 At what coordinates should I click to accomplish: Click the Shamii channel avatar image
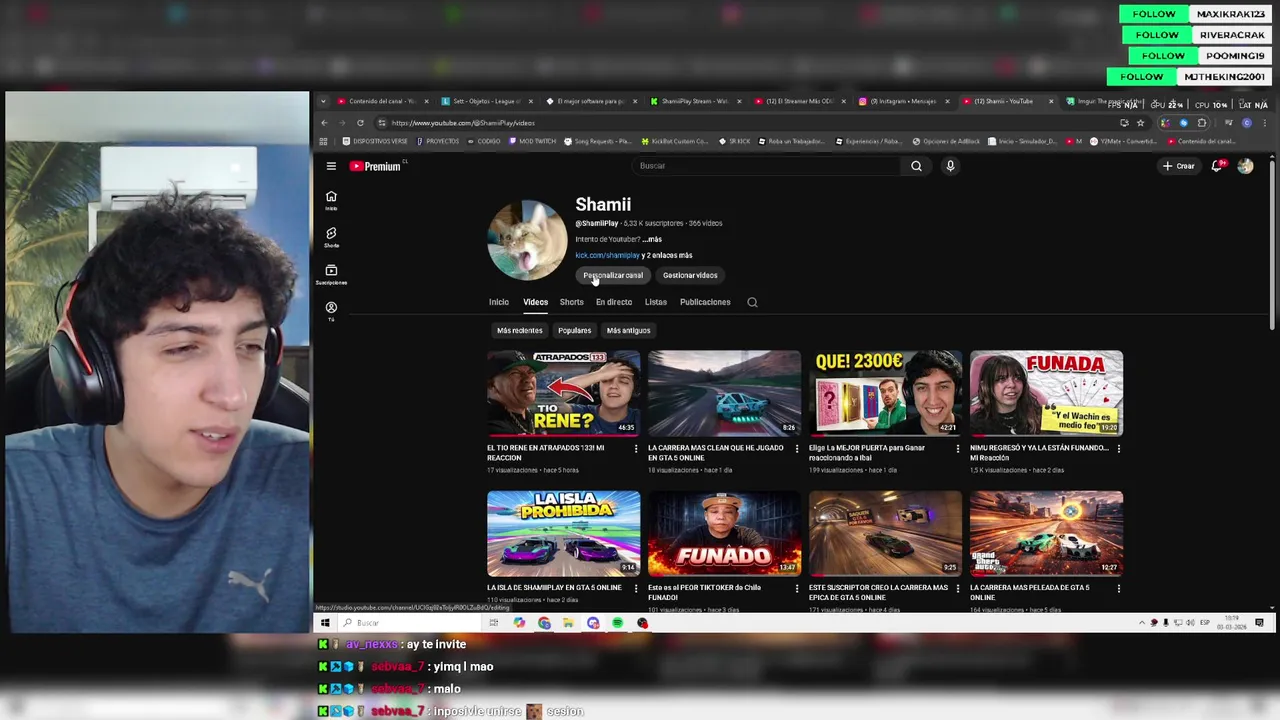[x=527, y=240]
